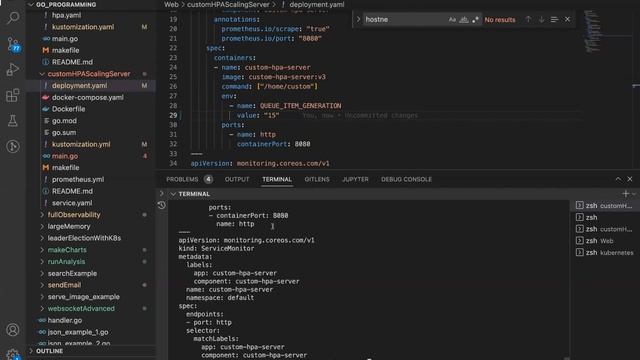Viewport: 640px width, 360px height.
Task: Go to next match arrow
Action: (541, 20)
